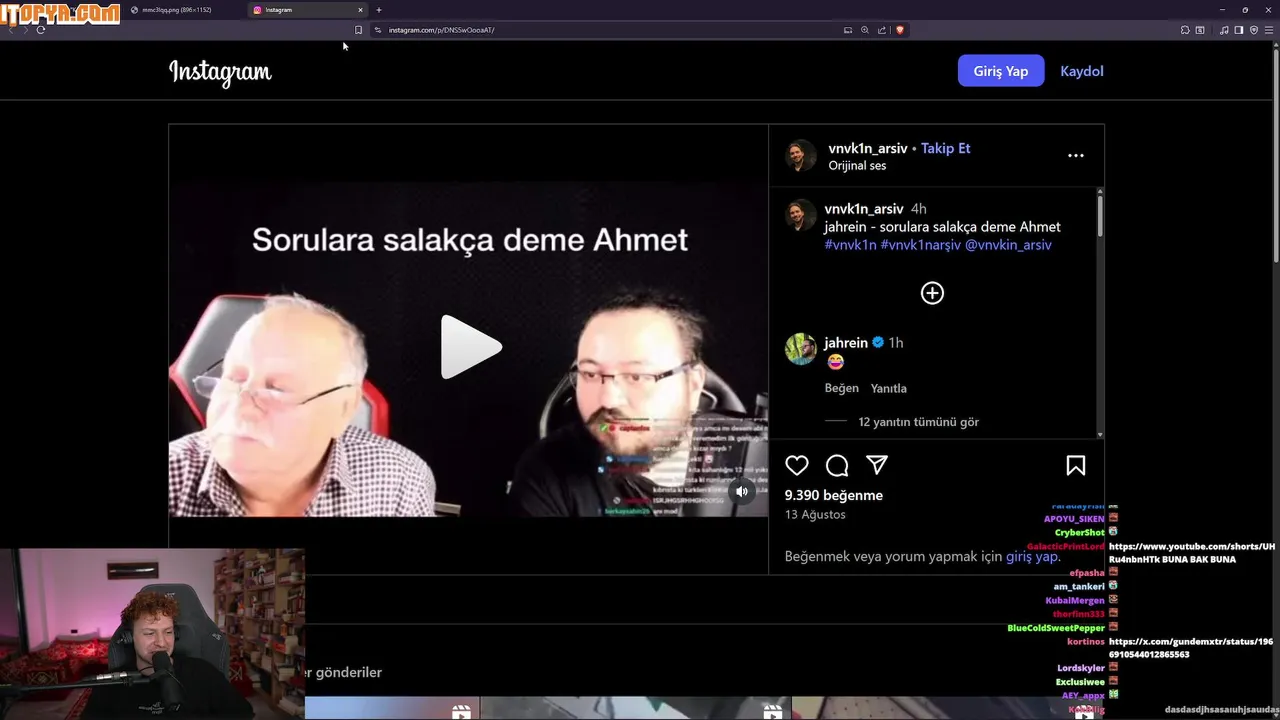The height and width of the screenshot is (720, 1280).
Task: Unmute the video with speaker icon
Action: click(x=742, y=491)
